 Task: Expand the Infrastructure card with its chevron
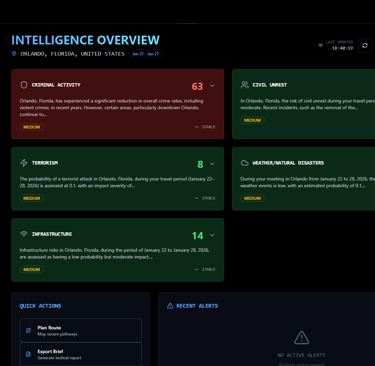tap(212, 235)
